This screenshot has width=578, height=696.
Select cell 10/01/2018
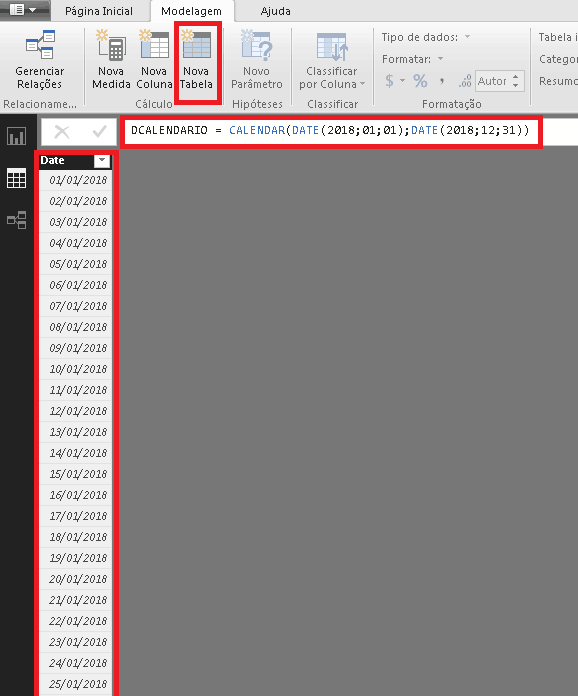75,369
